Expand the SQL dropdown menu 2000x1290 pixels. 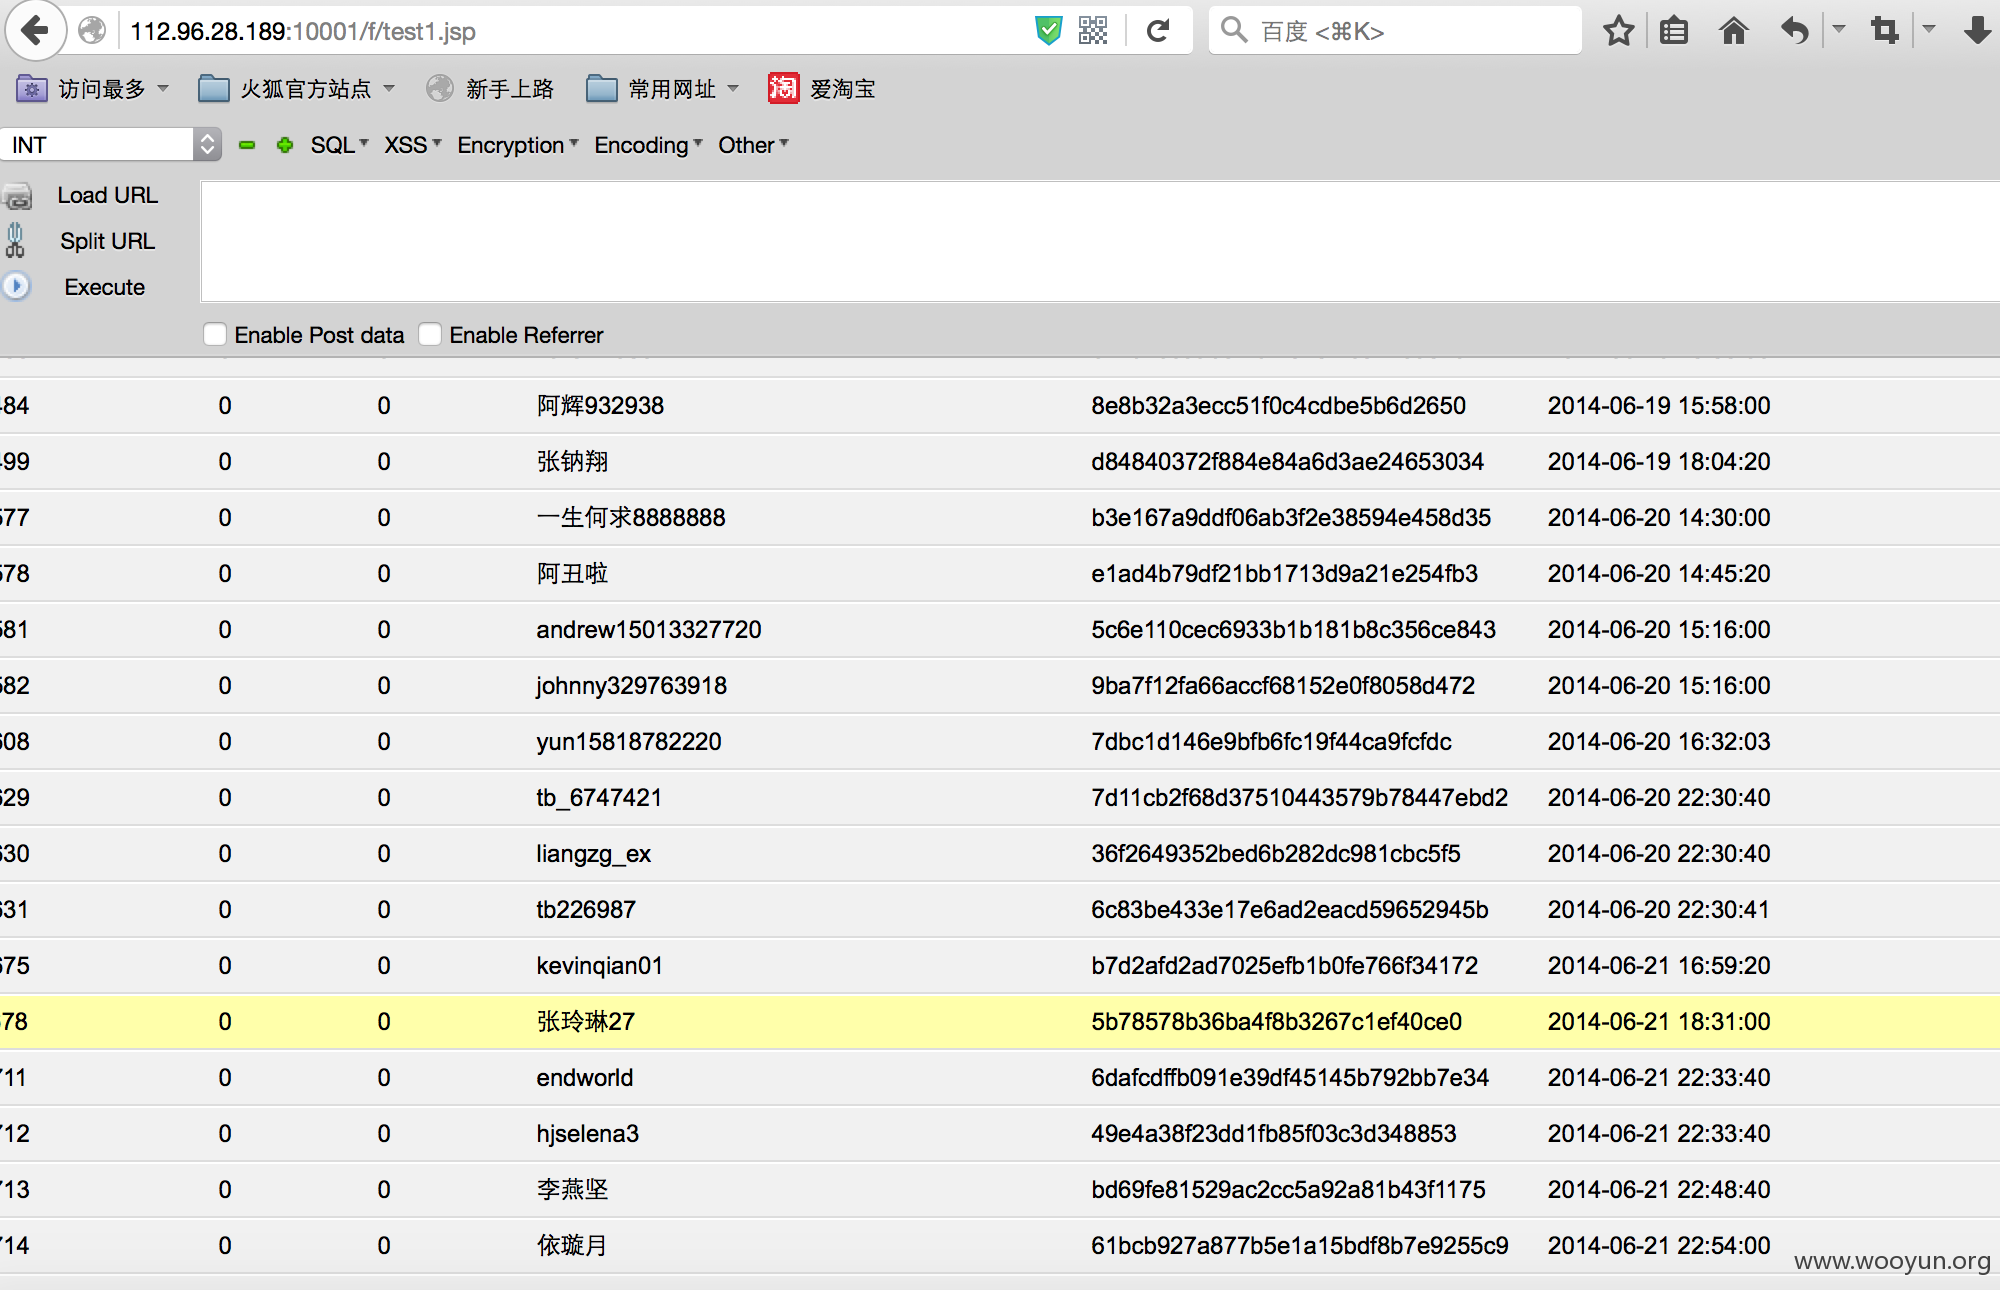[x=340, y=145]
